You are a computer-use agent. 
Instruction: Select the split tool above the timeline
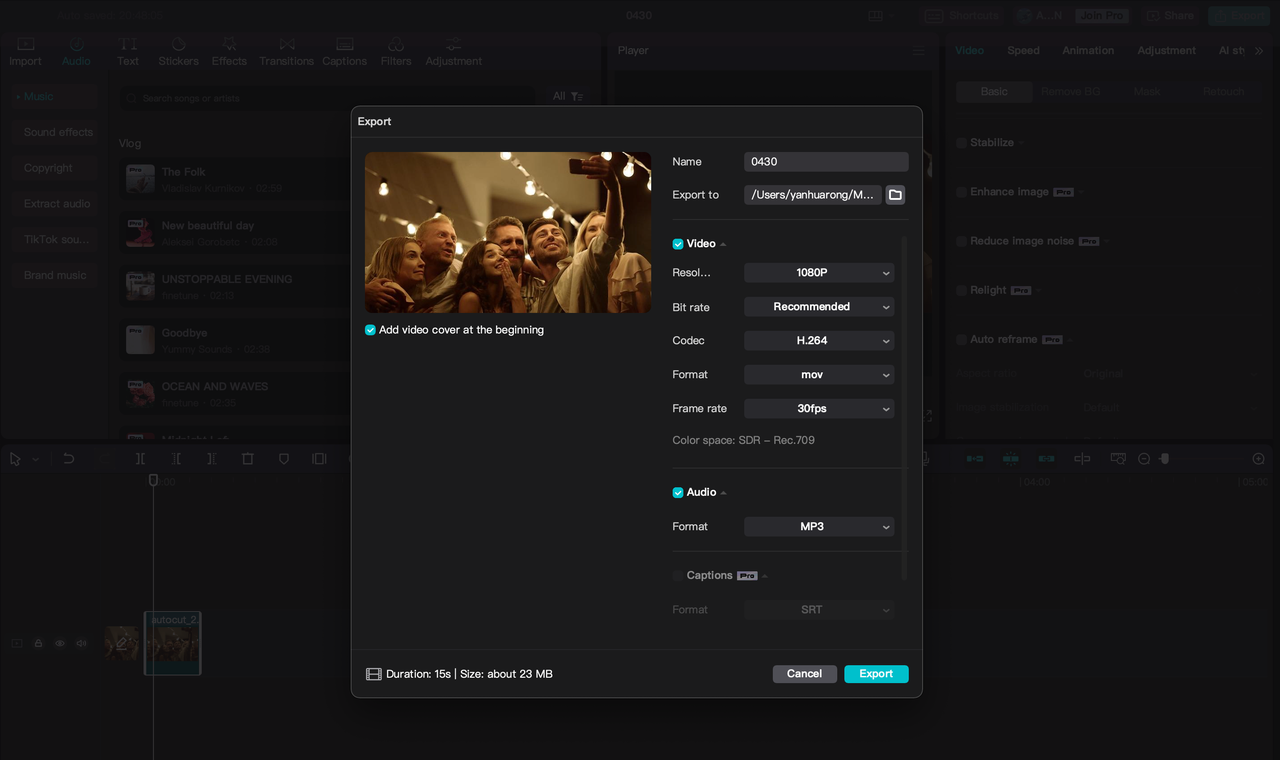(140, 458)
